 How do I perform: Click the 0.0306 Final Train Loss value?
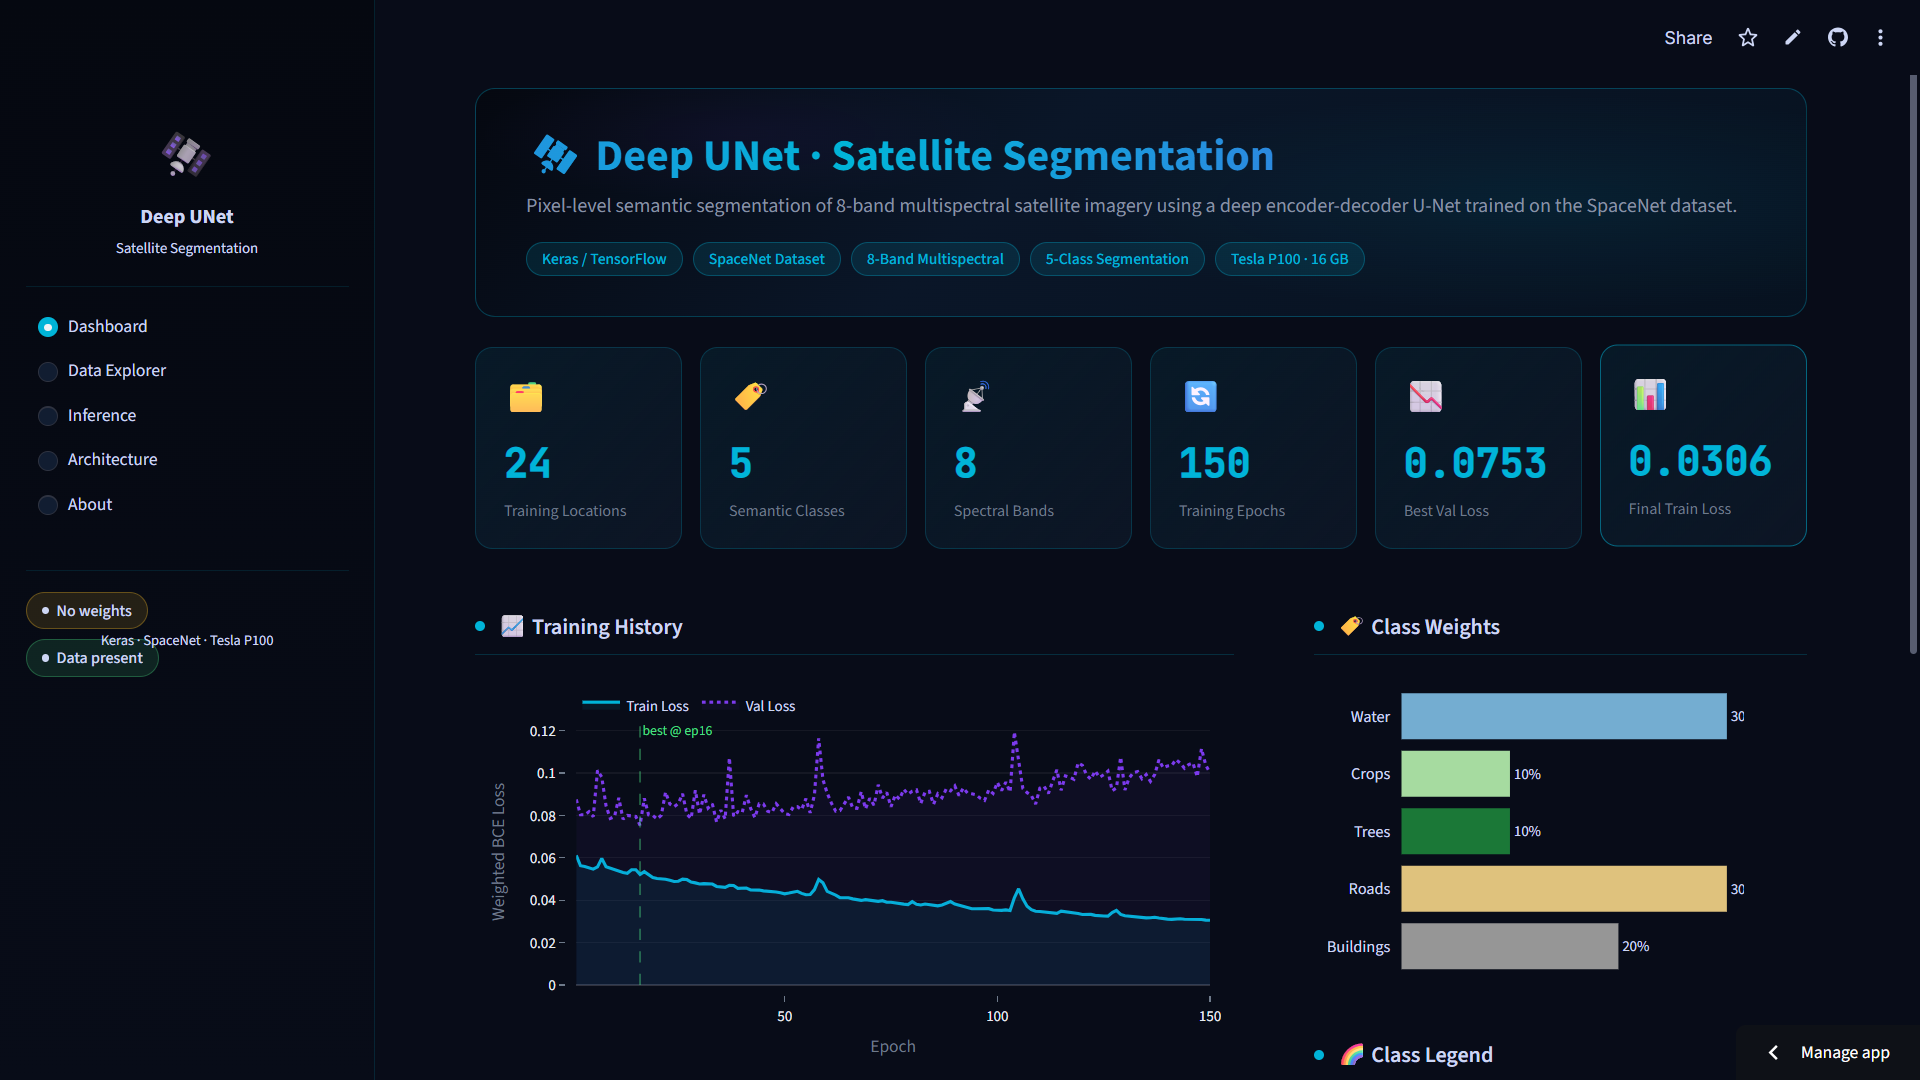point(1700,461)
